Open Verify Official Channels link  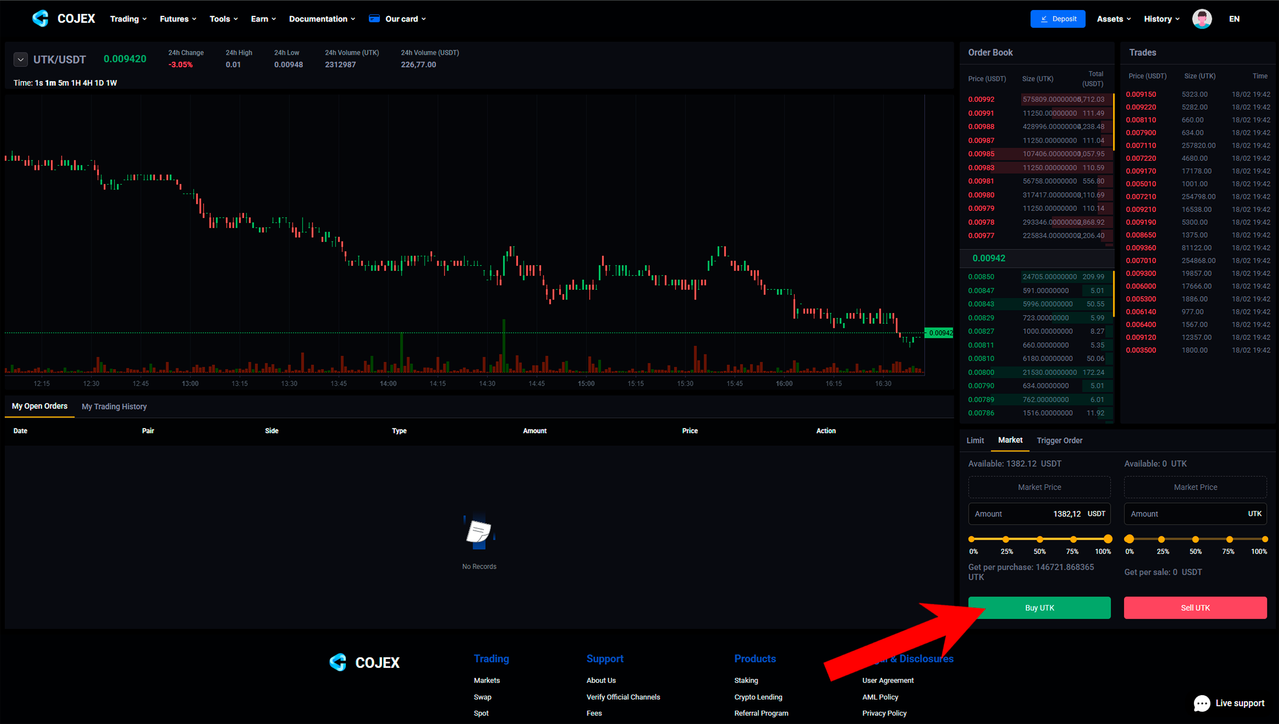[623, 697]
